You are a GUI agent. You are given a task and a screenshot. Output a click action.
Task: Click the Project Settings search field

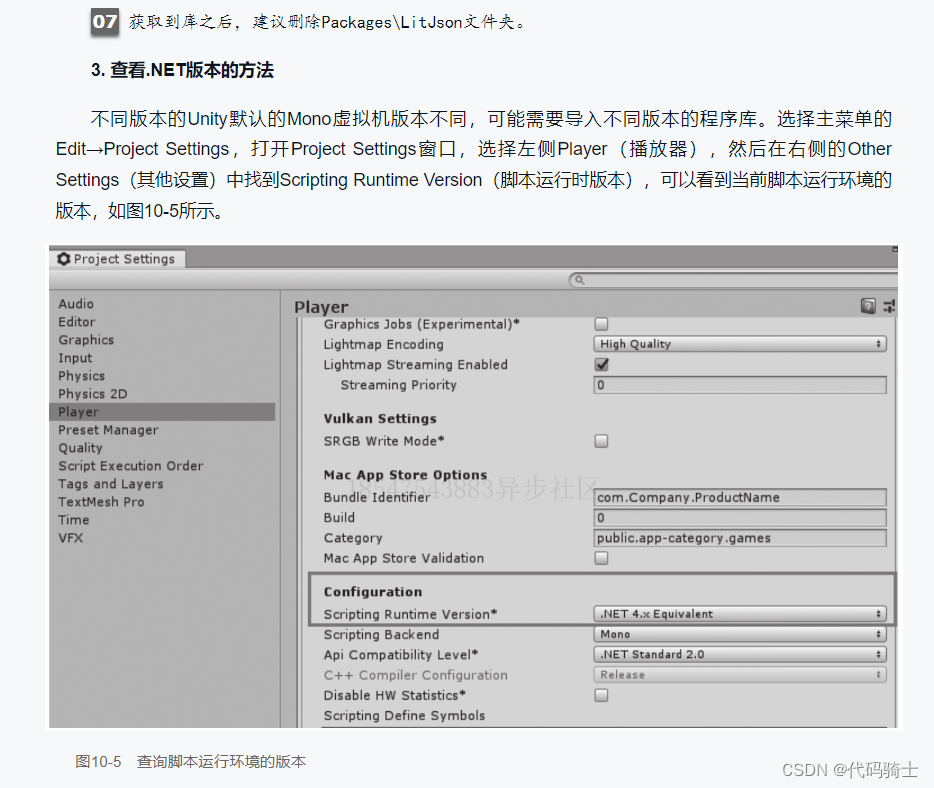(734, 280)
